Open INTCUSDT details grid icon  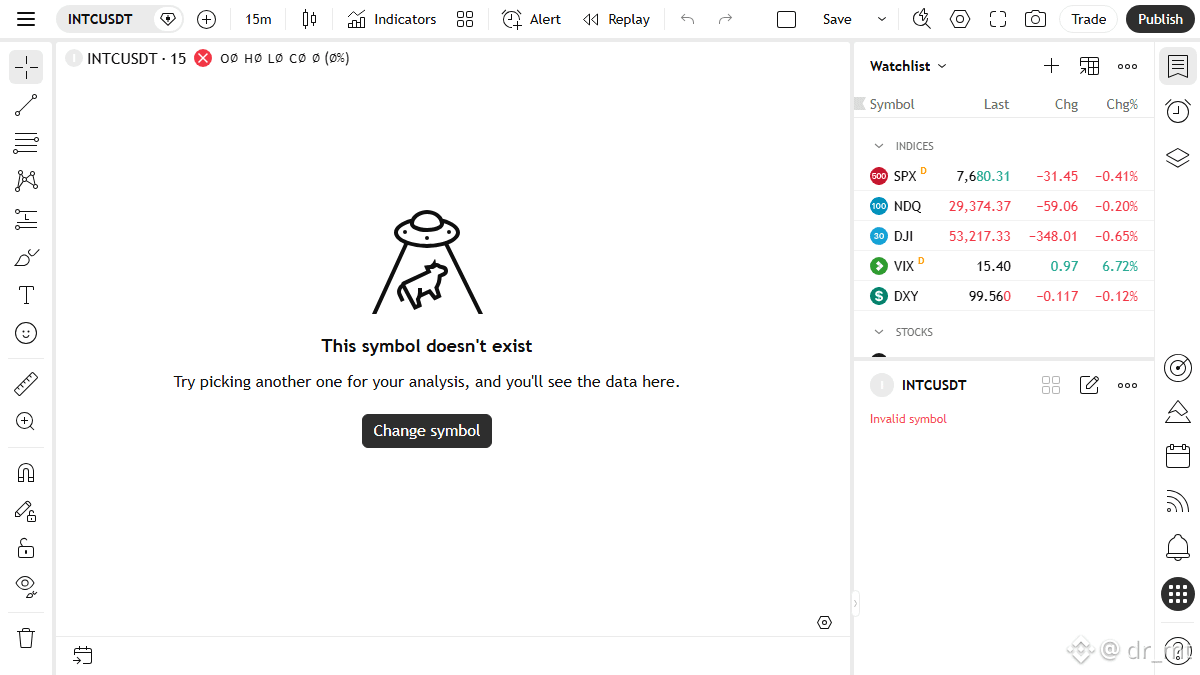point(1050,385)
